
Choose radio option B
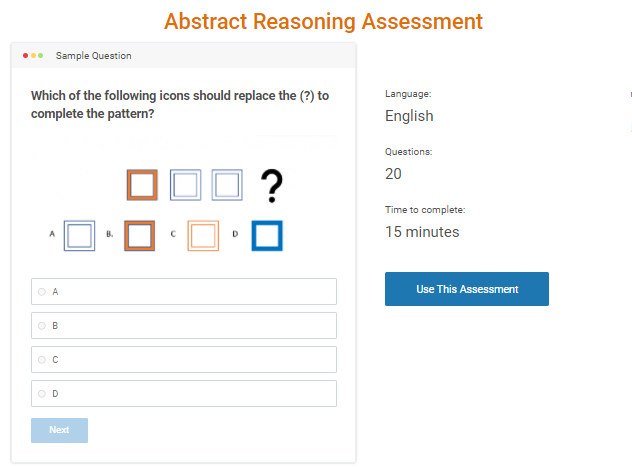(x=42, y=326)
